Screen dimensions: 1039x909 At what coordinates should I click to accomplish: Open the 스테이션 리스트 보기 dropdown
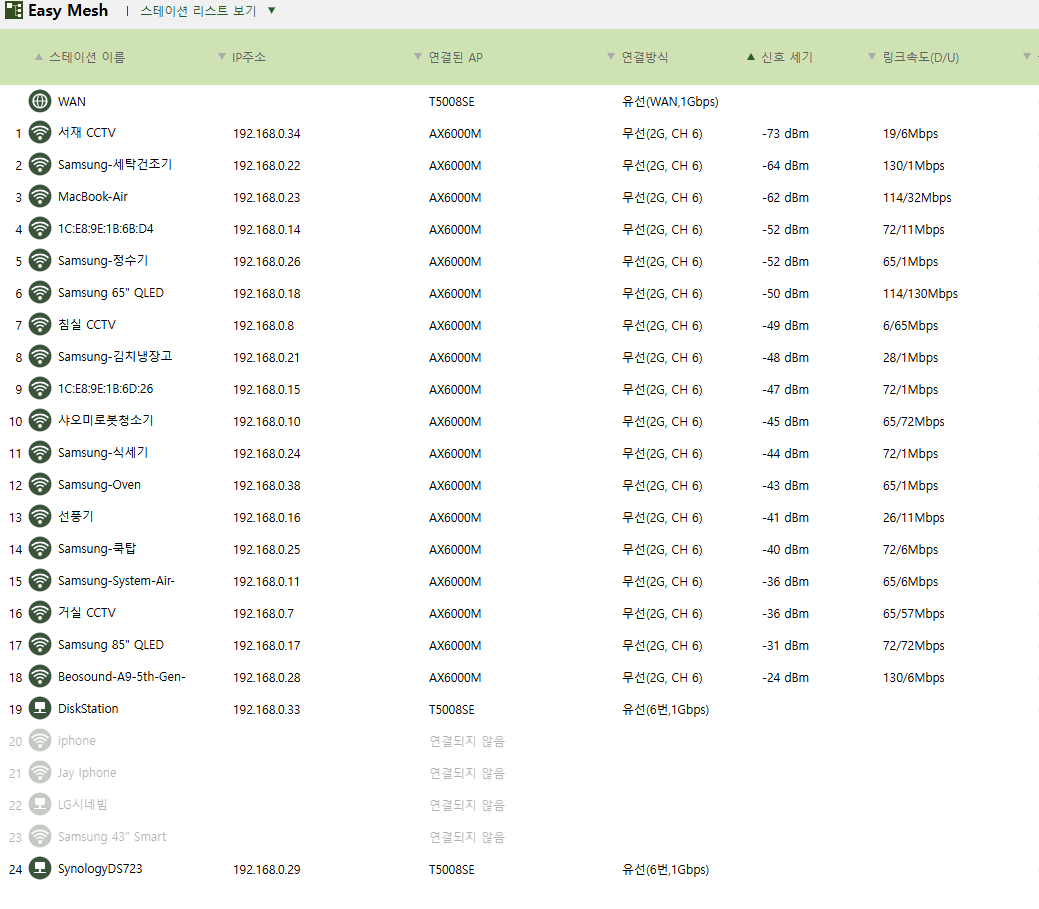pyautogui.click(x=208, y=11)
